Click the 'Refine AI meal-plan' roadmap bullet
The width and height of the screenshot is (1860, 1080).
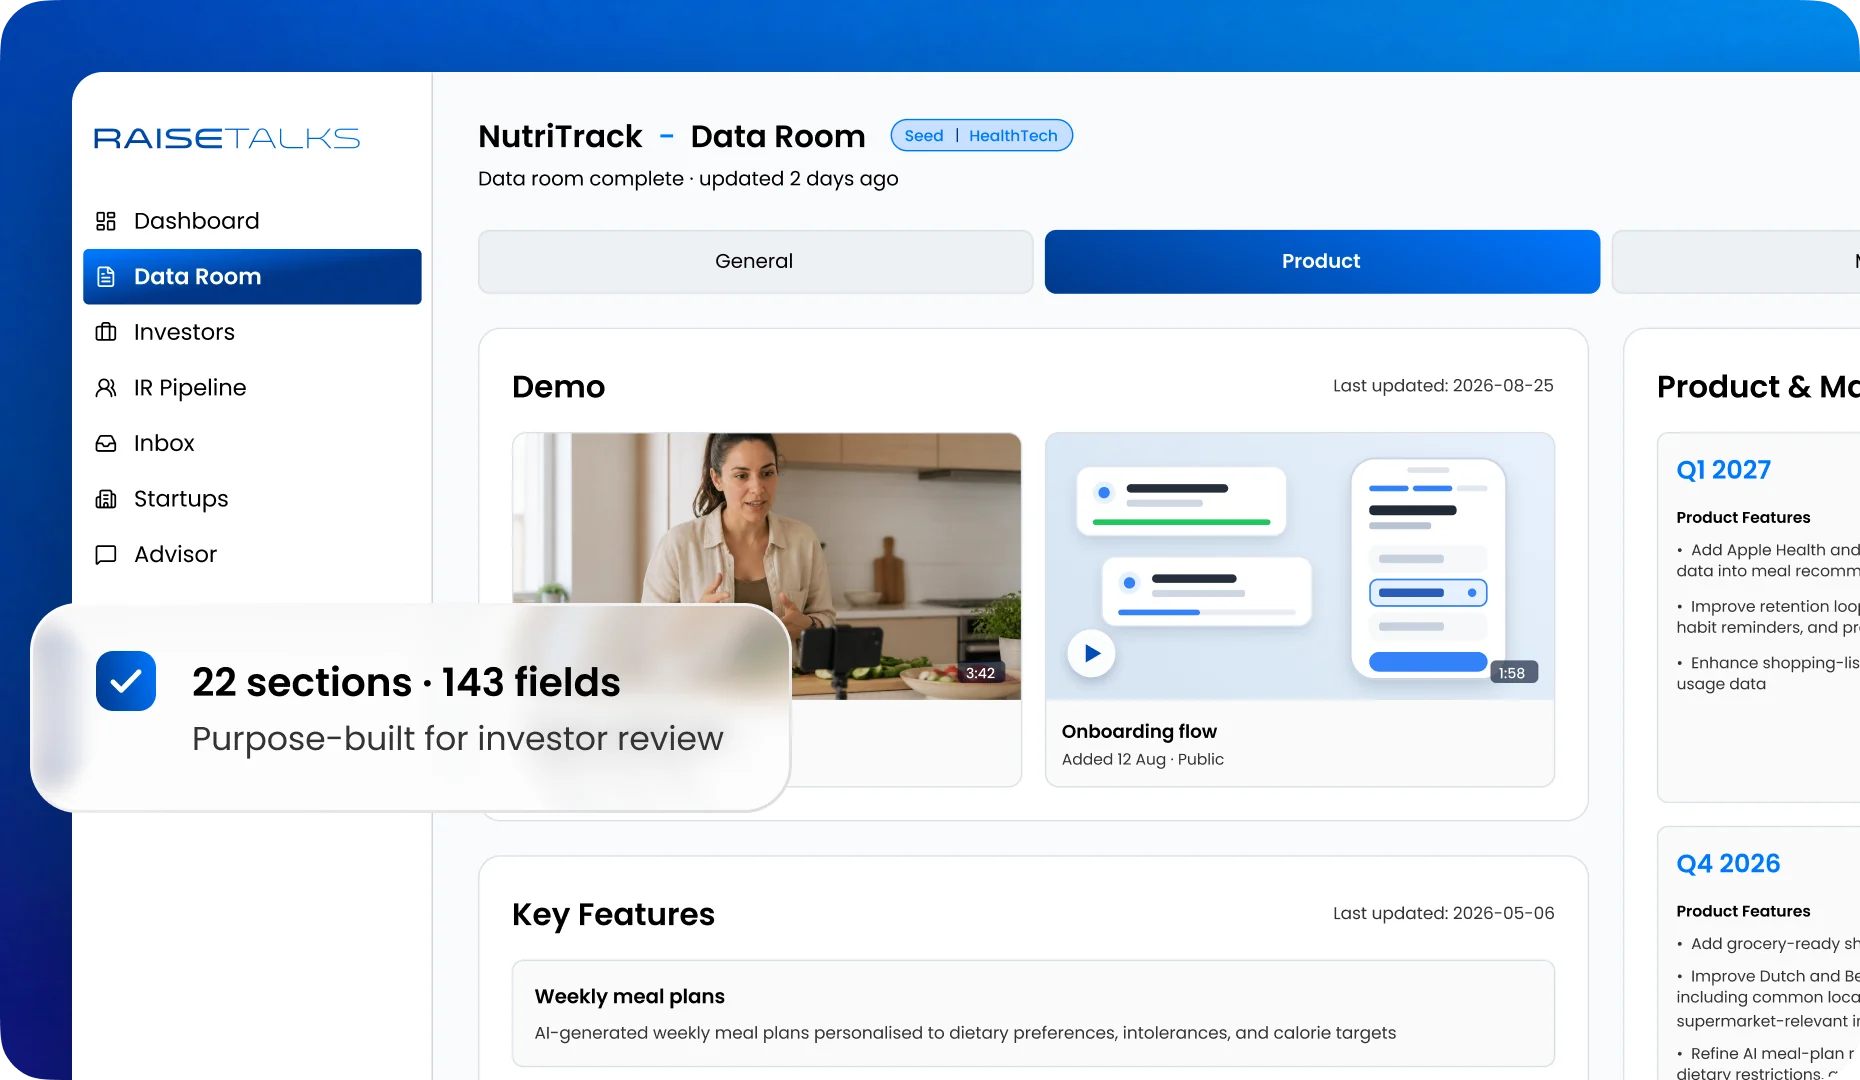tap(1768, 1063)
